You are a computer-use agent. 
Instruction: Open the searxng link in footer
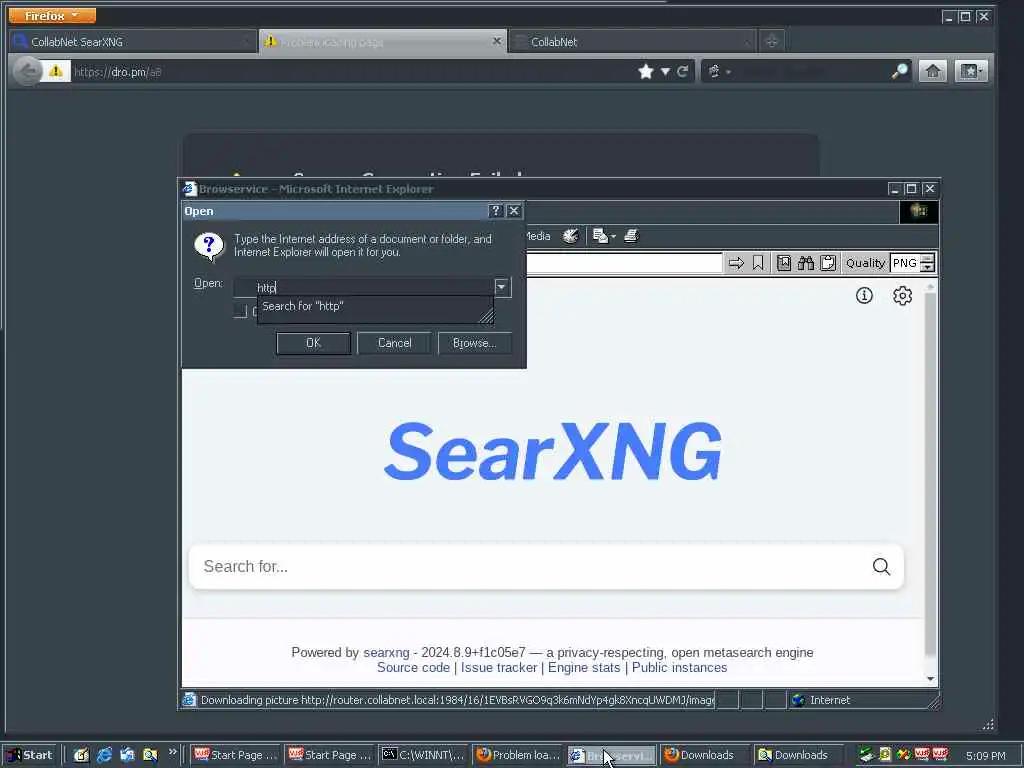click(386, 652)
